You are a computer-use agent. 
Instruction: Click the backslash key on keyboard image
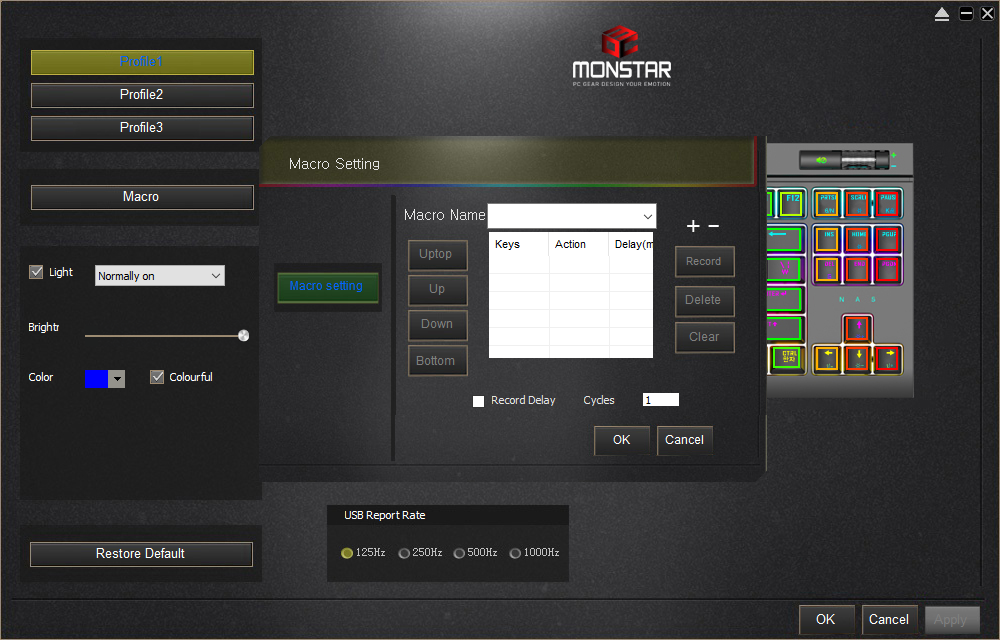[784, 270]
